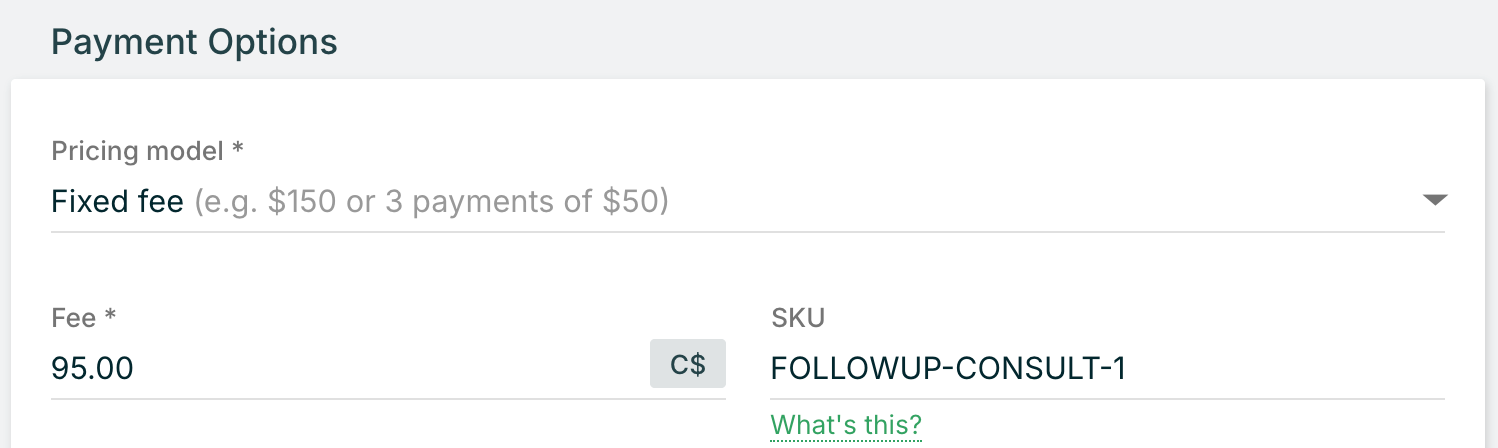Click the 'SKU' field label
This screenshot has width=1498, height=448.
coord(797,318)
